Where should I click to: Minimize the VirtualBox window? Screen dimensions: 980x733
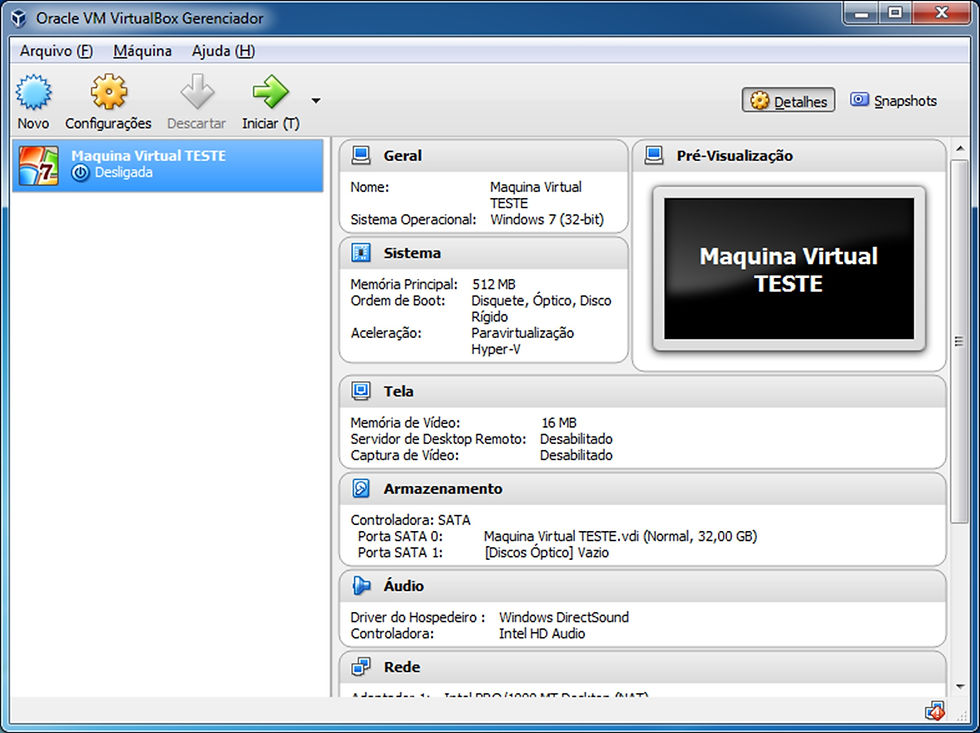pyautogui.click(x=862, y=12)
